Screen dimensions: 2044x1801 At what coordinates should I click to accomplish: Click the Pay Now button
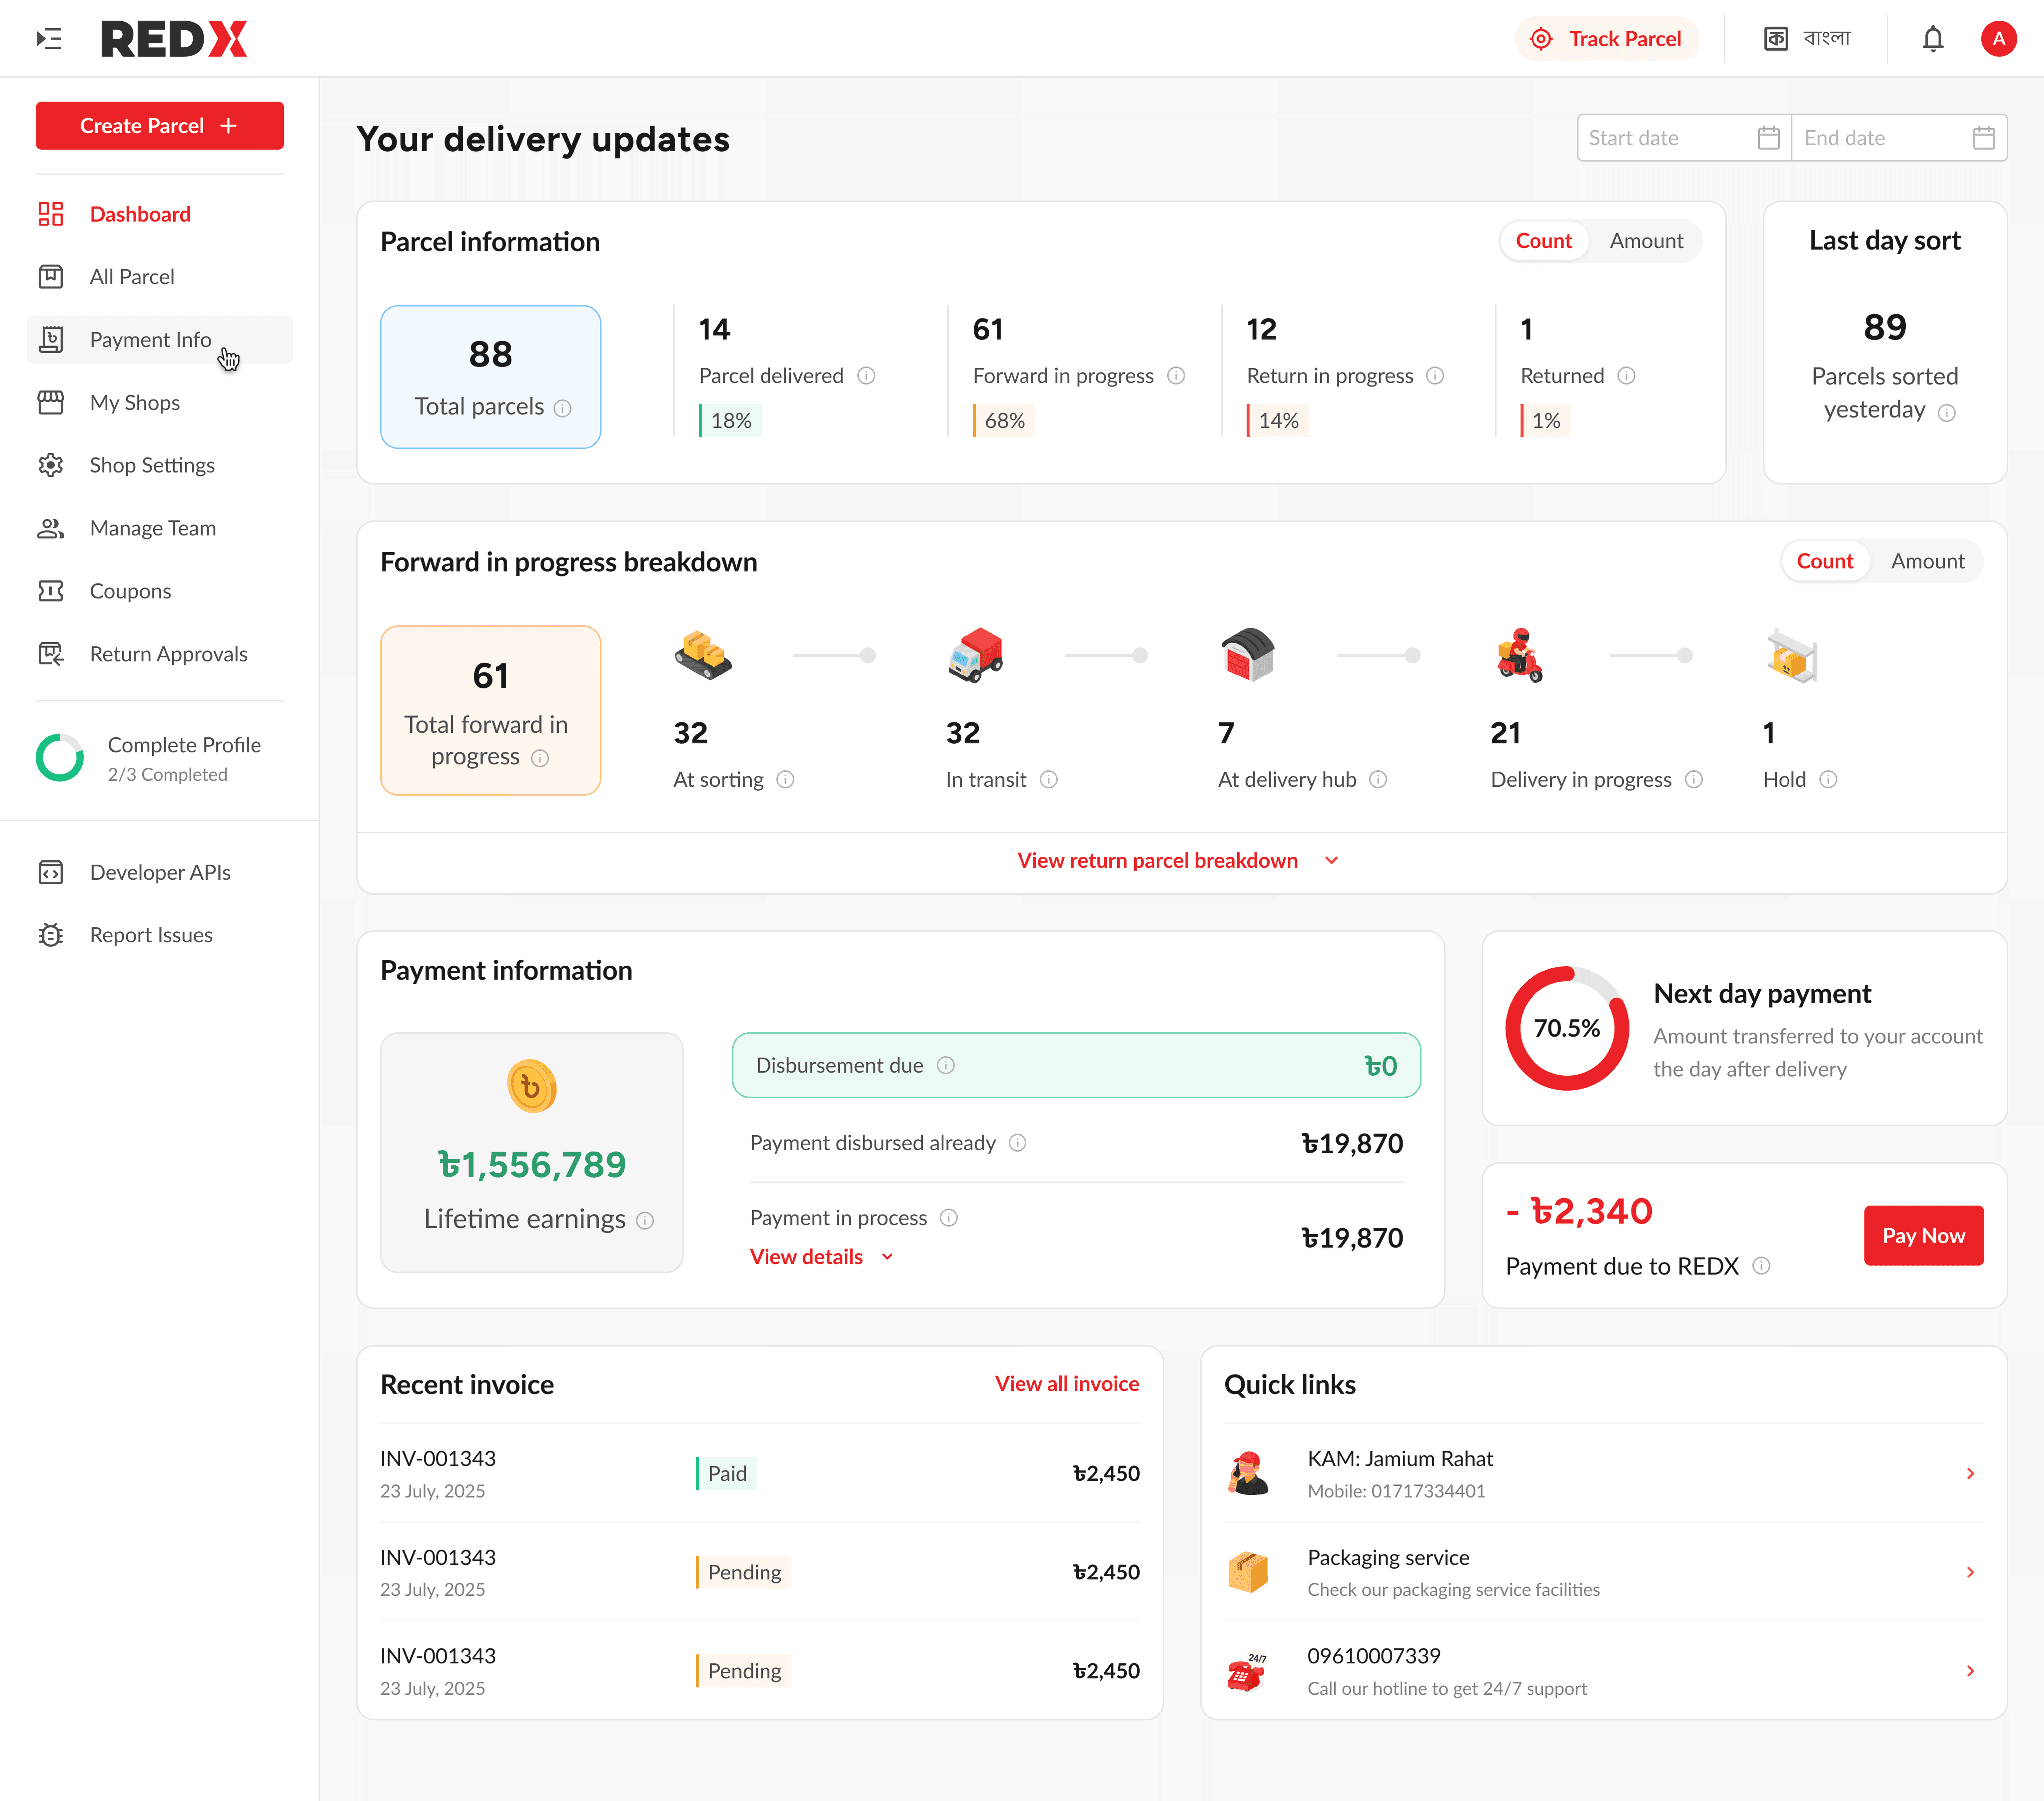[x=1922, y=1235]
